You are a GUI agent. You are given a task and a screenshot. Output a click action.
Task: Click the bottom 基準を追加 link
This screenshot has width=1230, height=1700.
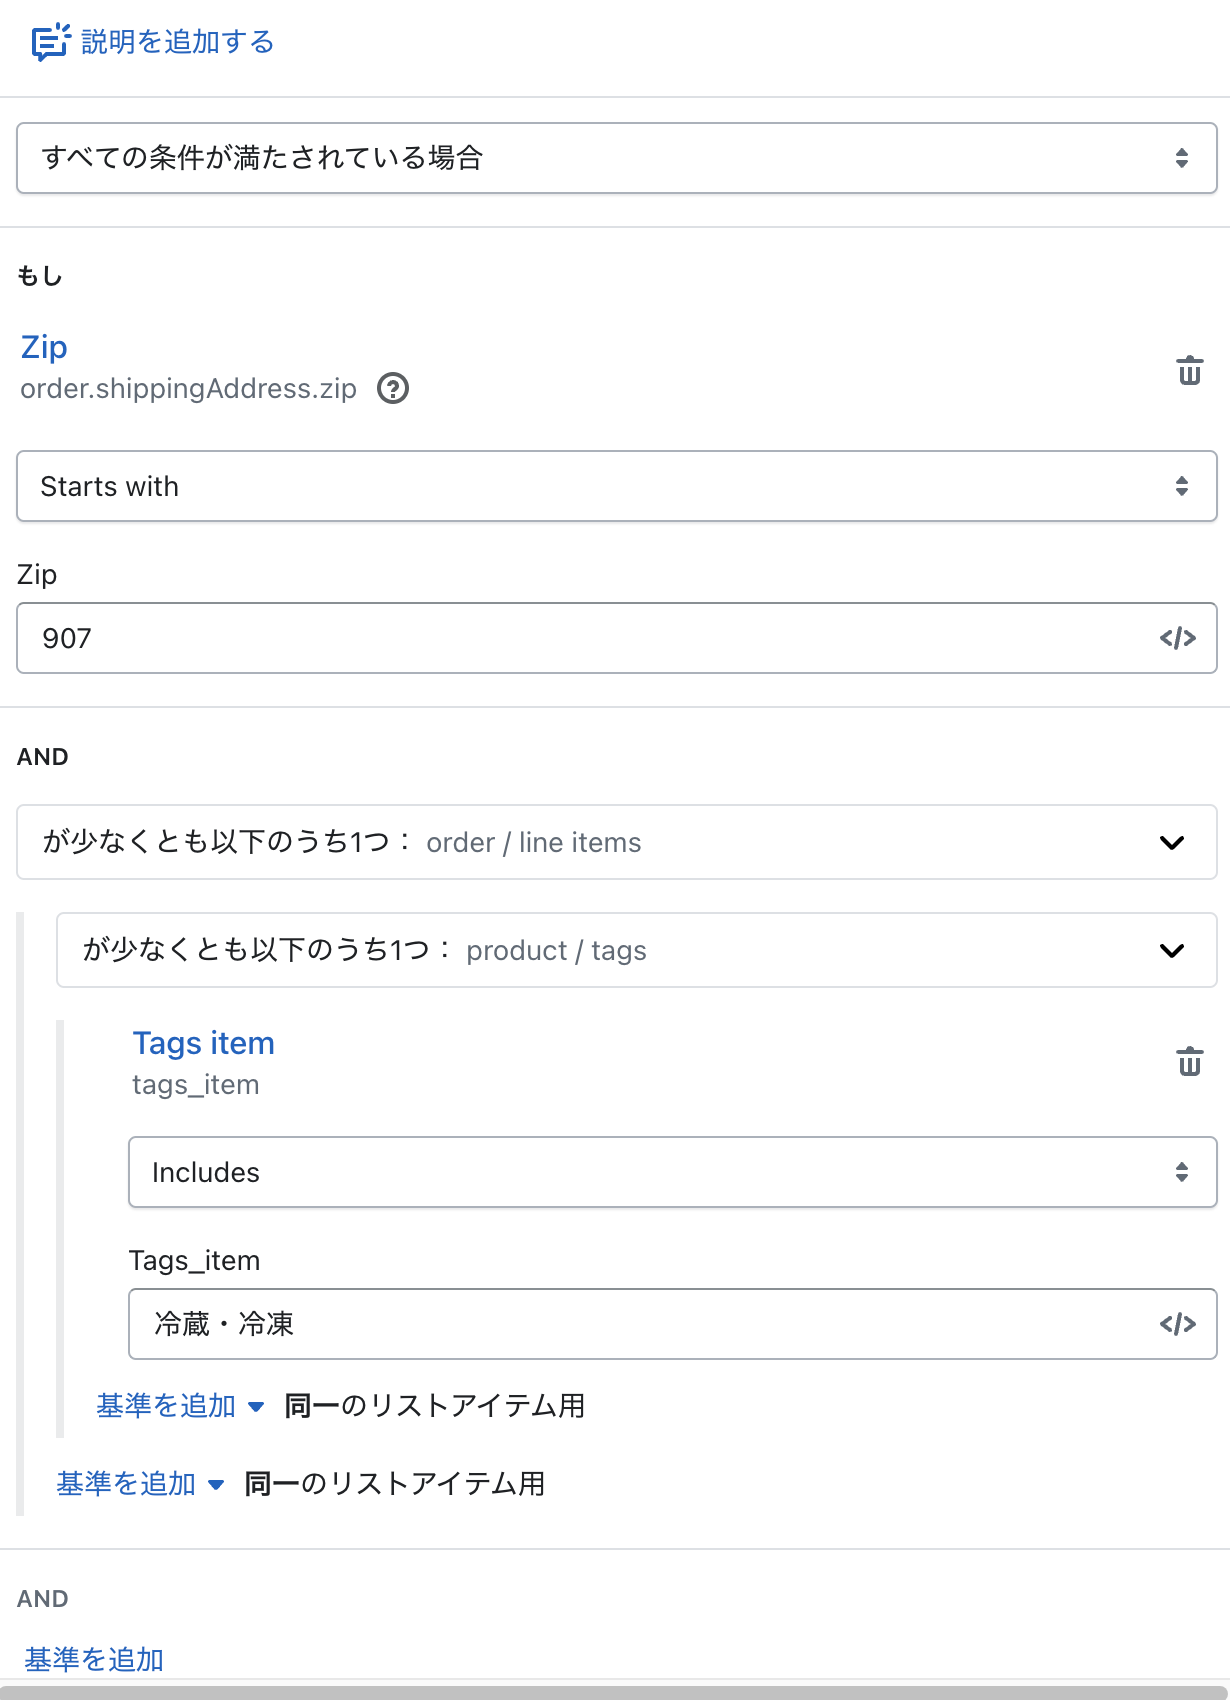pyautogui.click(x=94, y=1659)
